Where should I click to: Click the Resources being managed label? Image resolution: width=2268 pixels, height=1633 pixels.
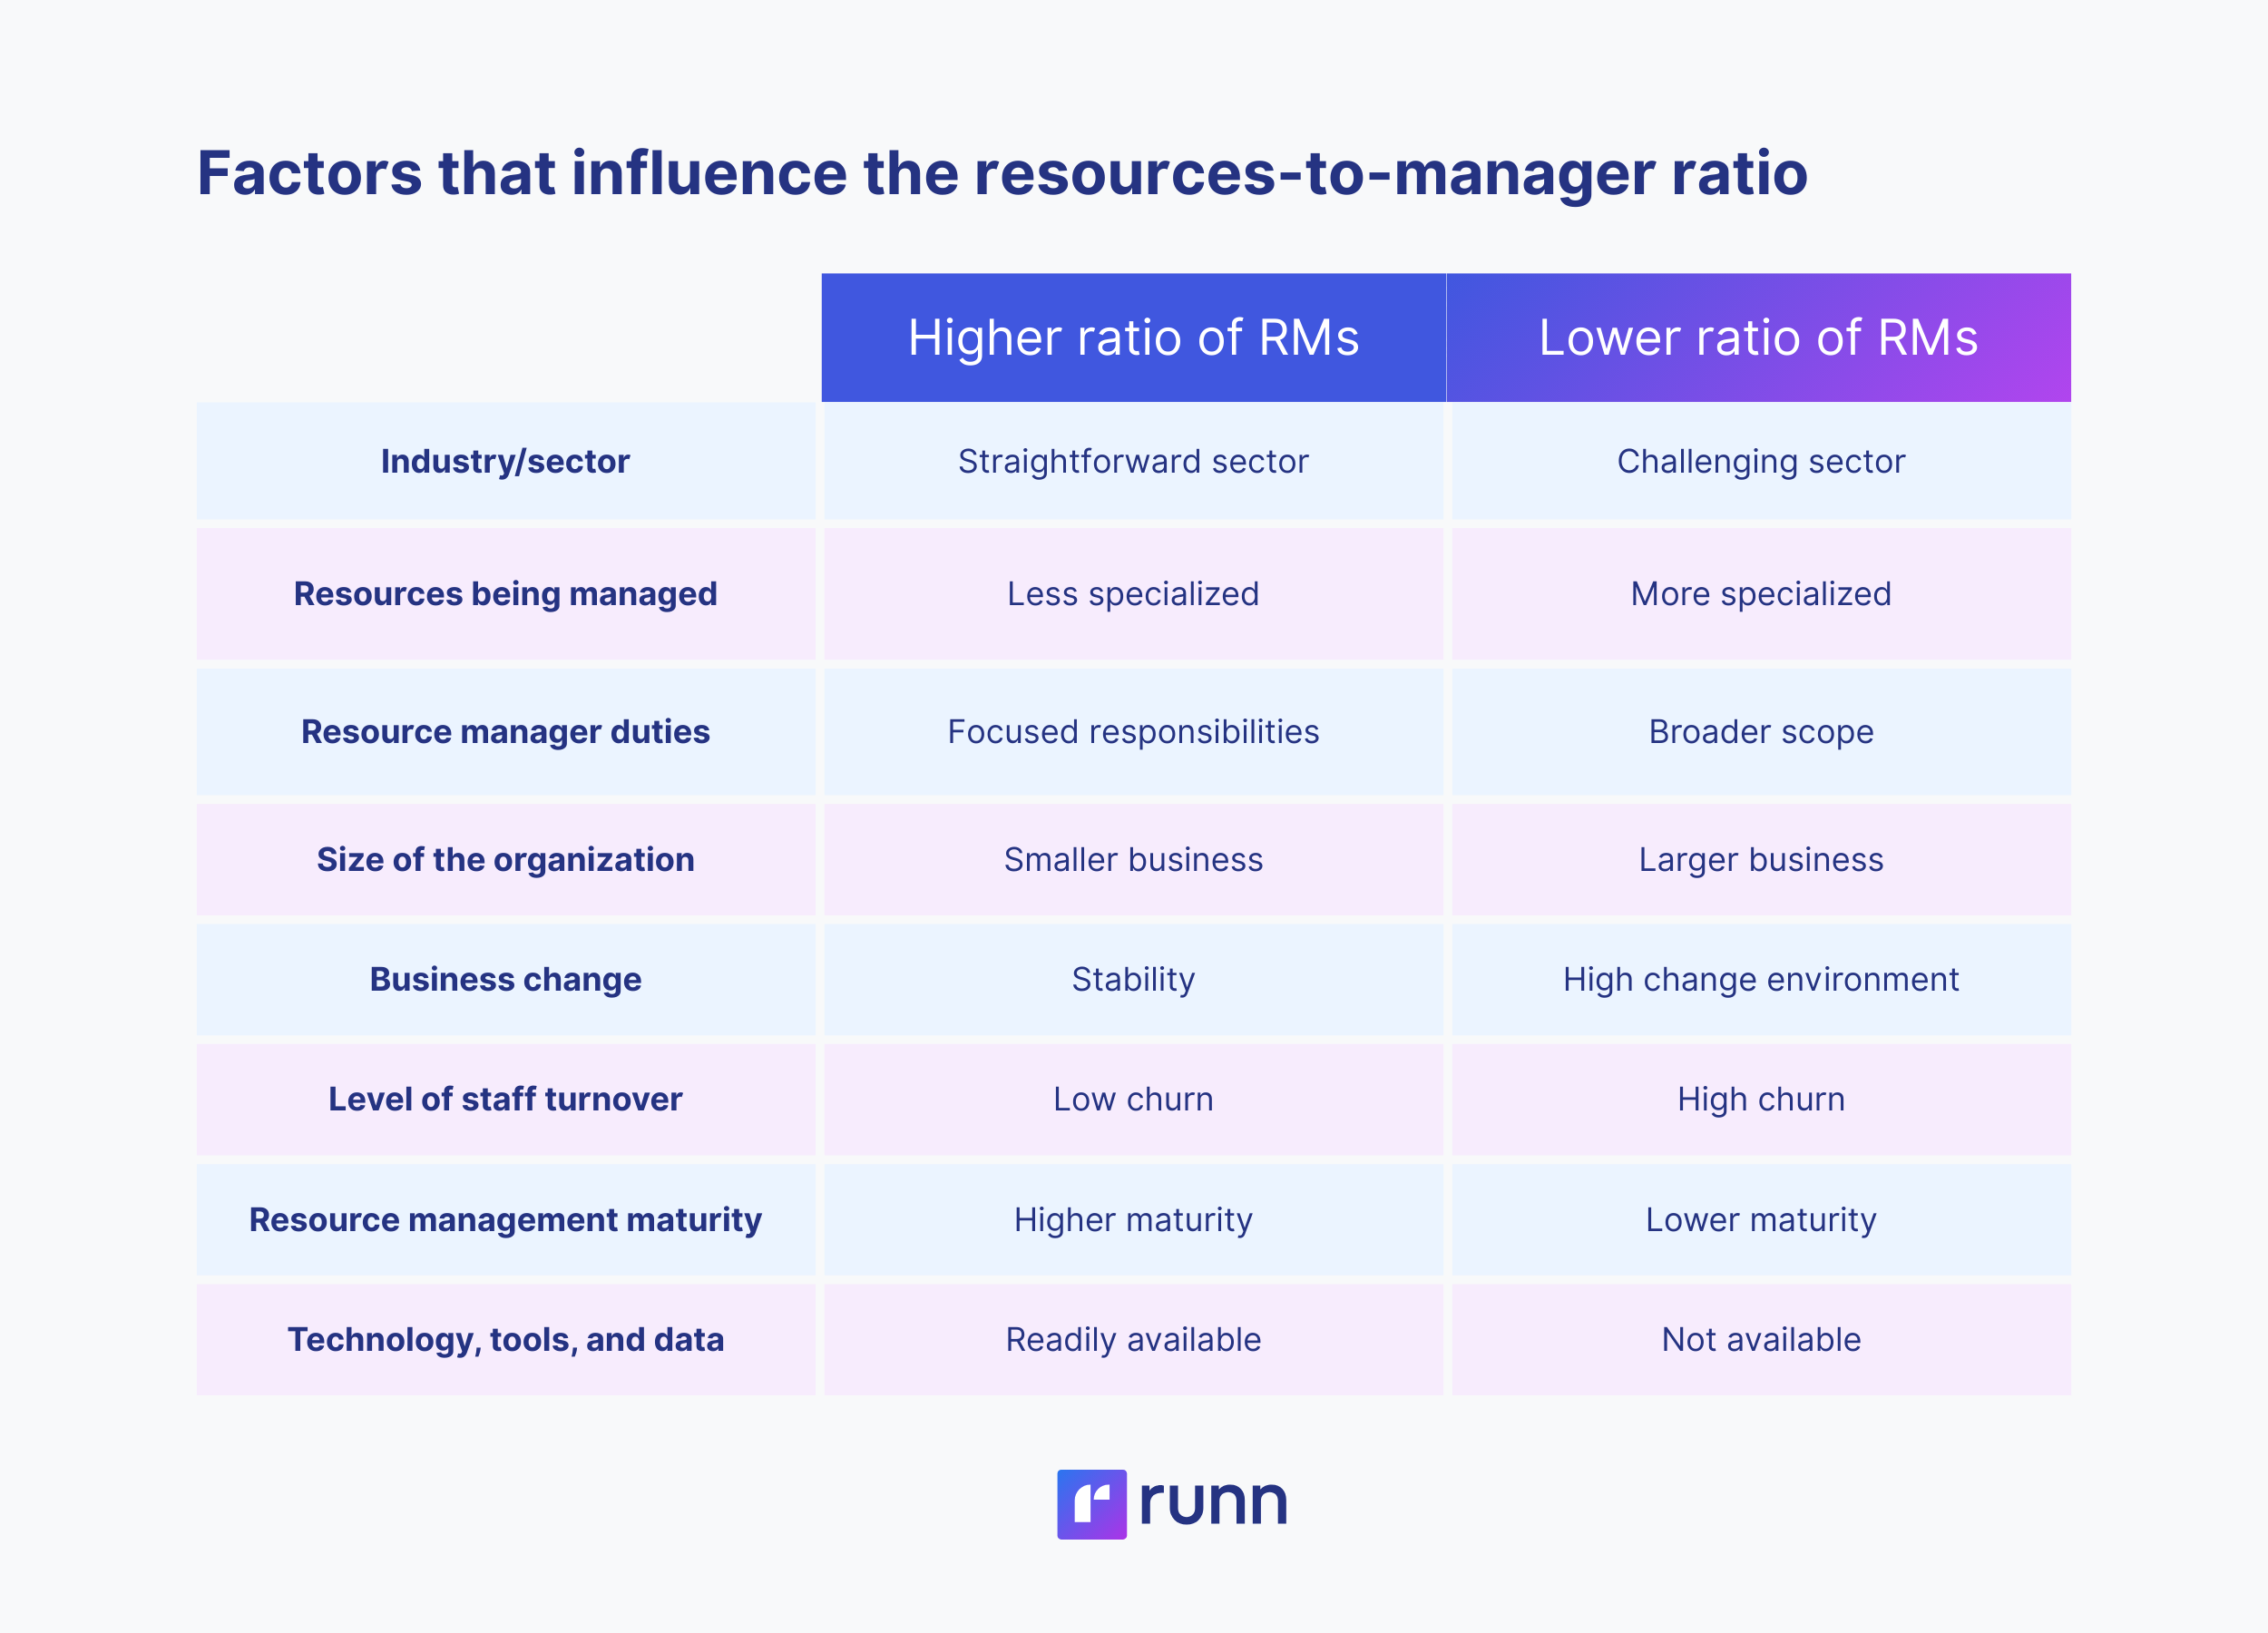(x=505, y=594)
